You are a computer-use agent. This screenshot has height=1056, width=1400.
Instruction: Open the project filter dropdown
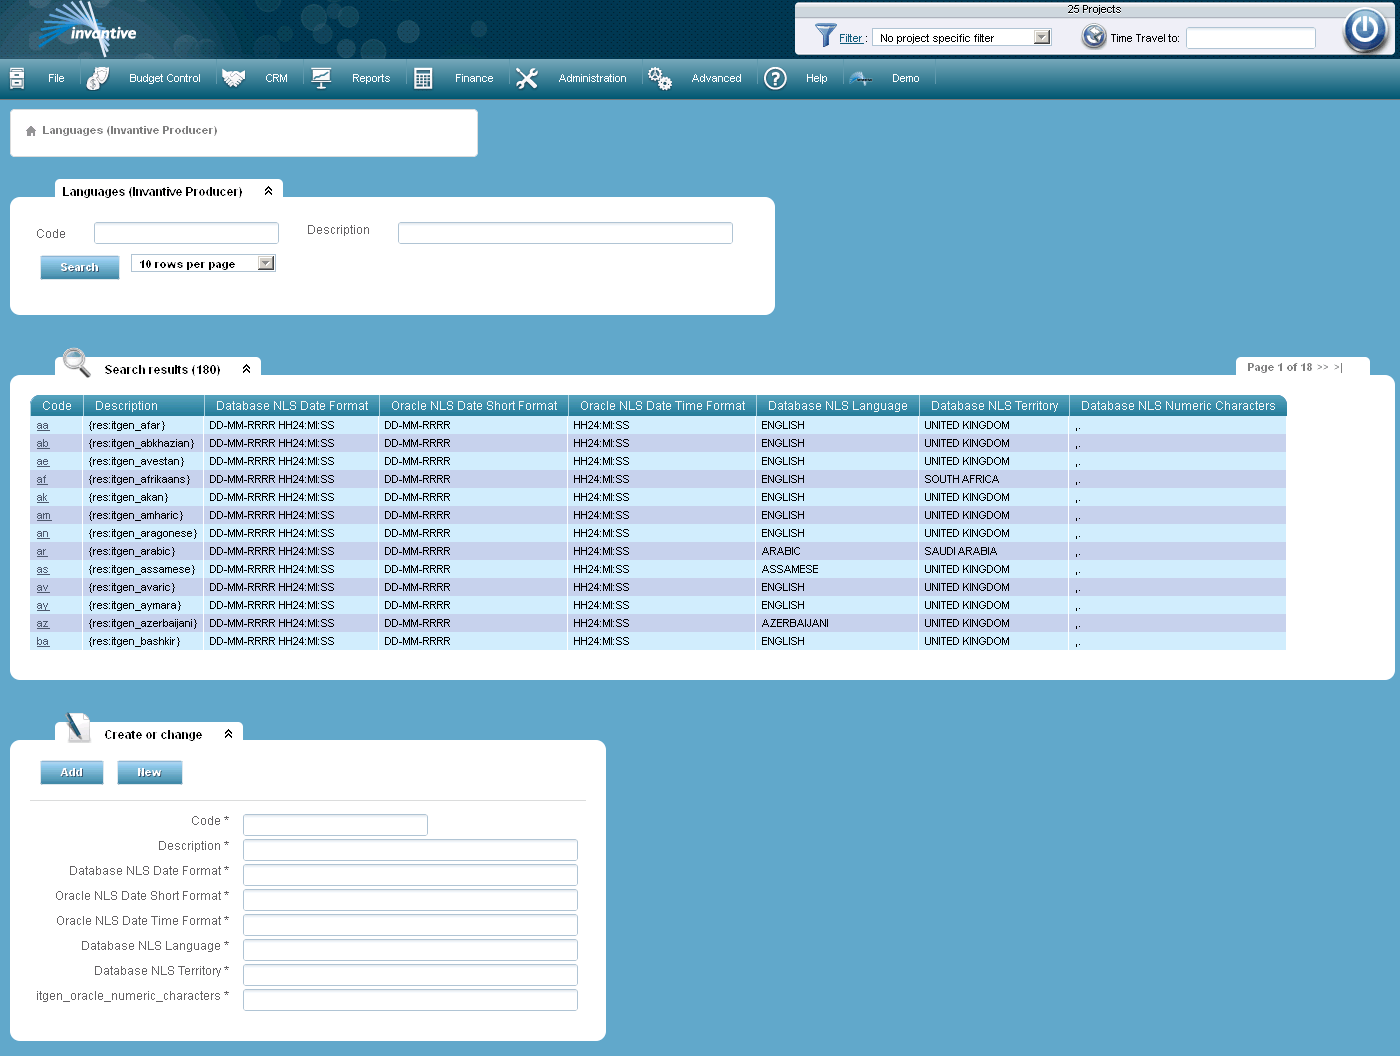point(1042,38)
